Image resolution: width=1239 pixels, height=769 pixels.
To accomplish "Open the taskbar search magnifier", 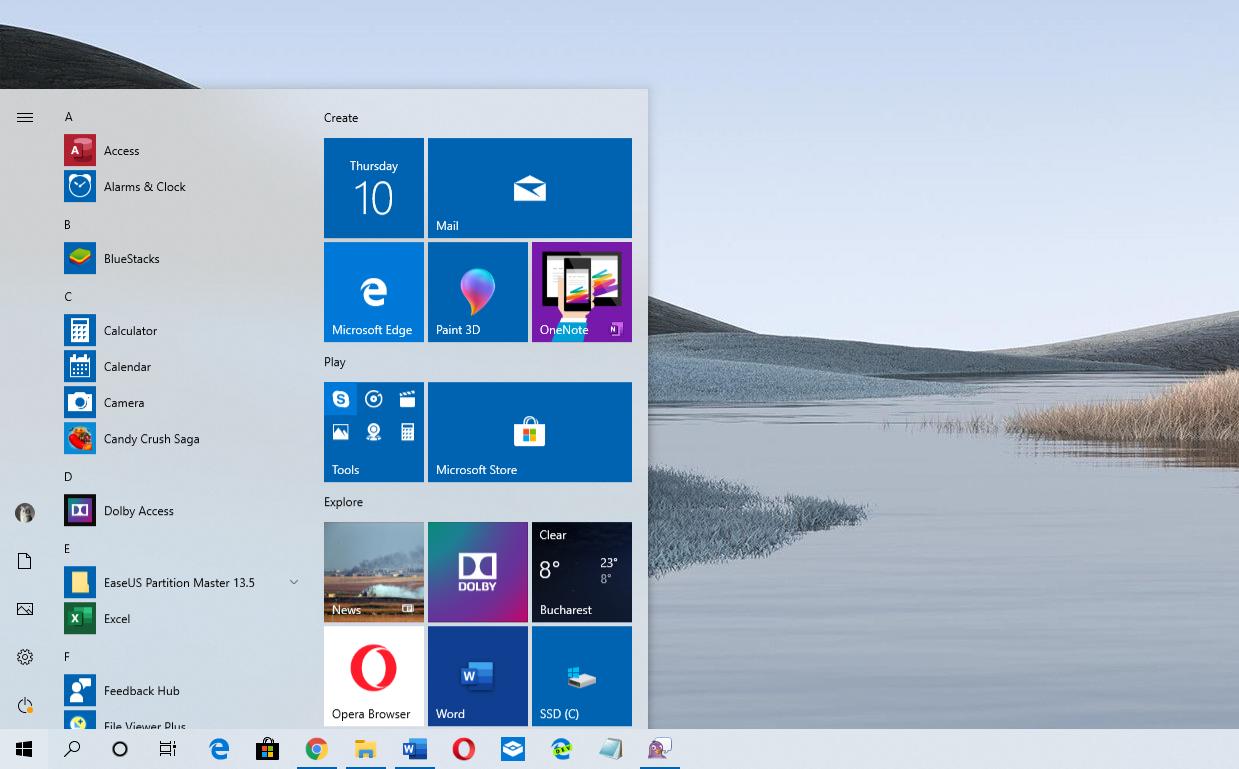I will [72, 749].
